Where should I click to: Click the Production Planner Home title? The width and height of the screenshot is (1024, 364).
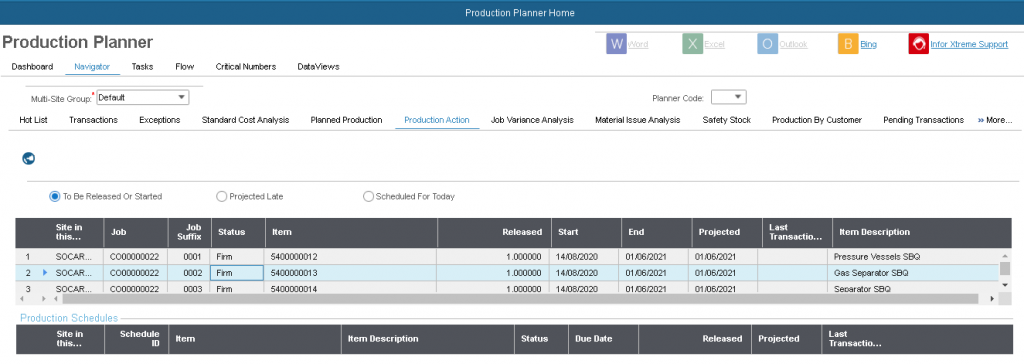tap(520, 12)
